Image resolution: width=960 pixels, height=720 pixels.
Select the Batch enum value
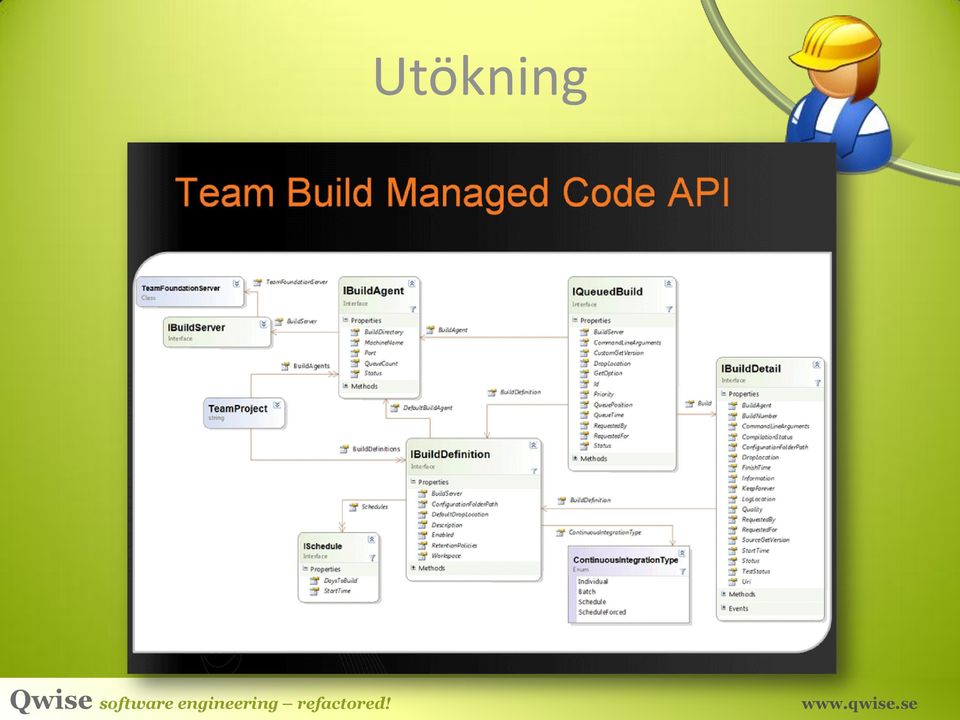(587, 591)
